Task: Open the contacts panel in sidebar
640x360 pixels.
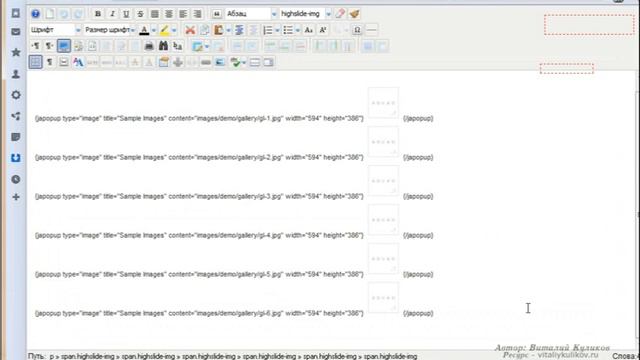Action: pyautogui.click(x=16, y=74)
